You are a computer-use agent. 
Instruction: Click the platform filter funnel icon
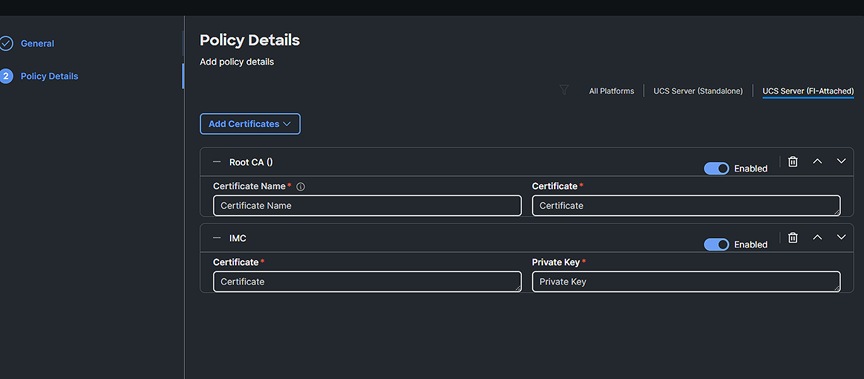point(564,90)
